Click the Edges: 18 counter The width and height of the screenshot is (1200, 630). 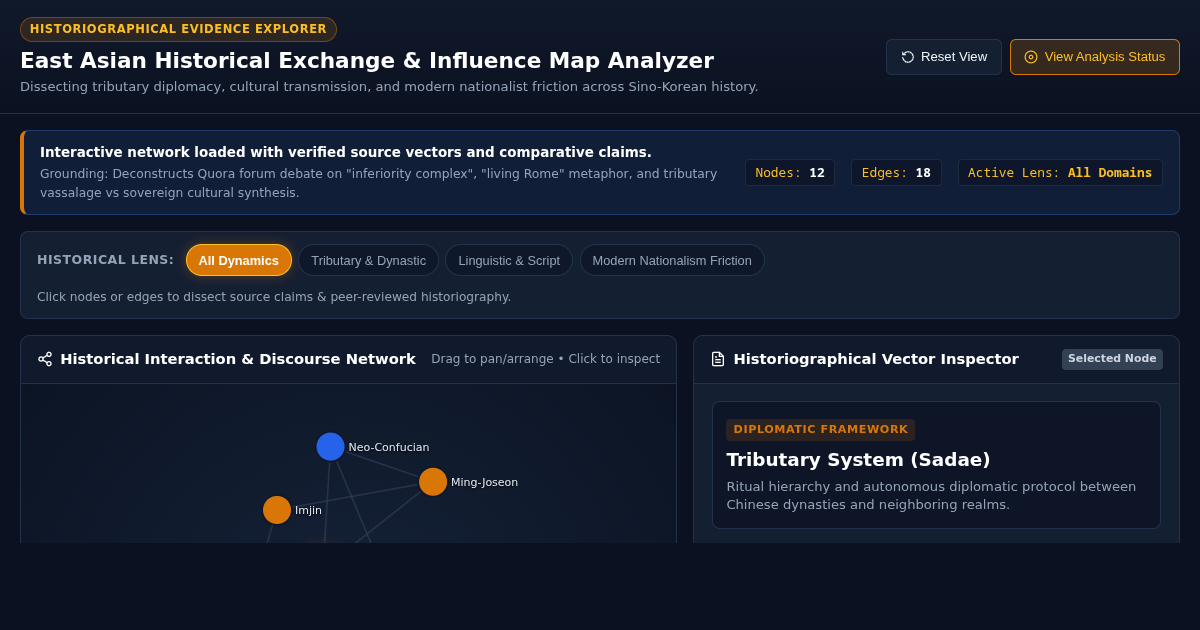pyautogui.click(x=896, y=173)
